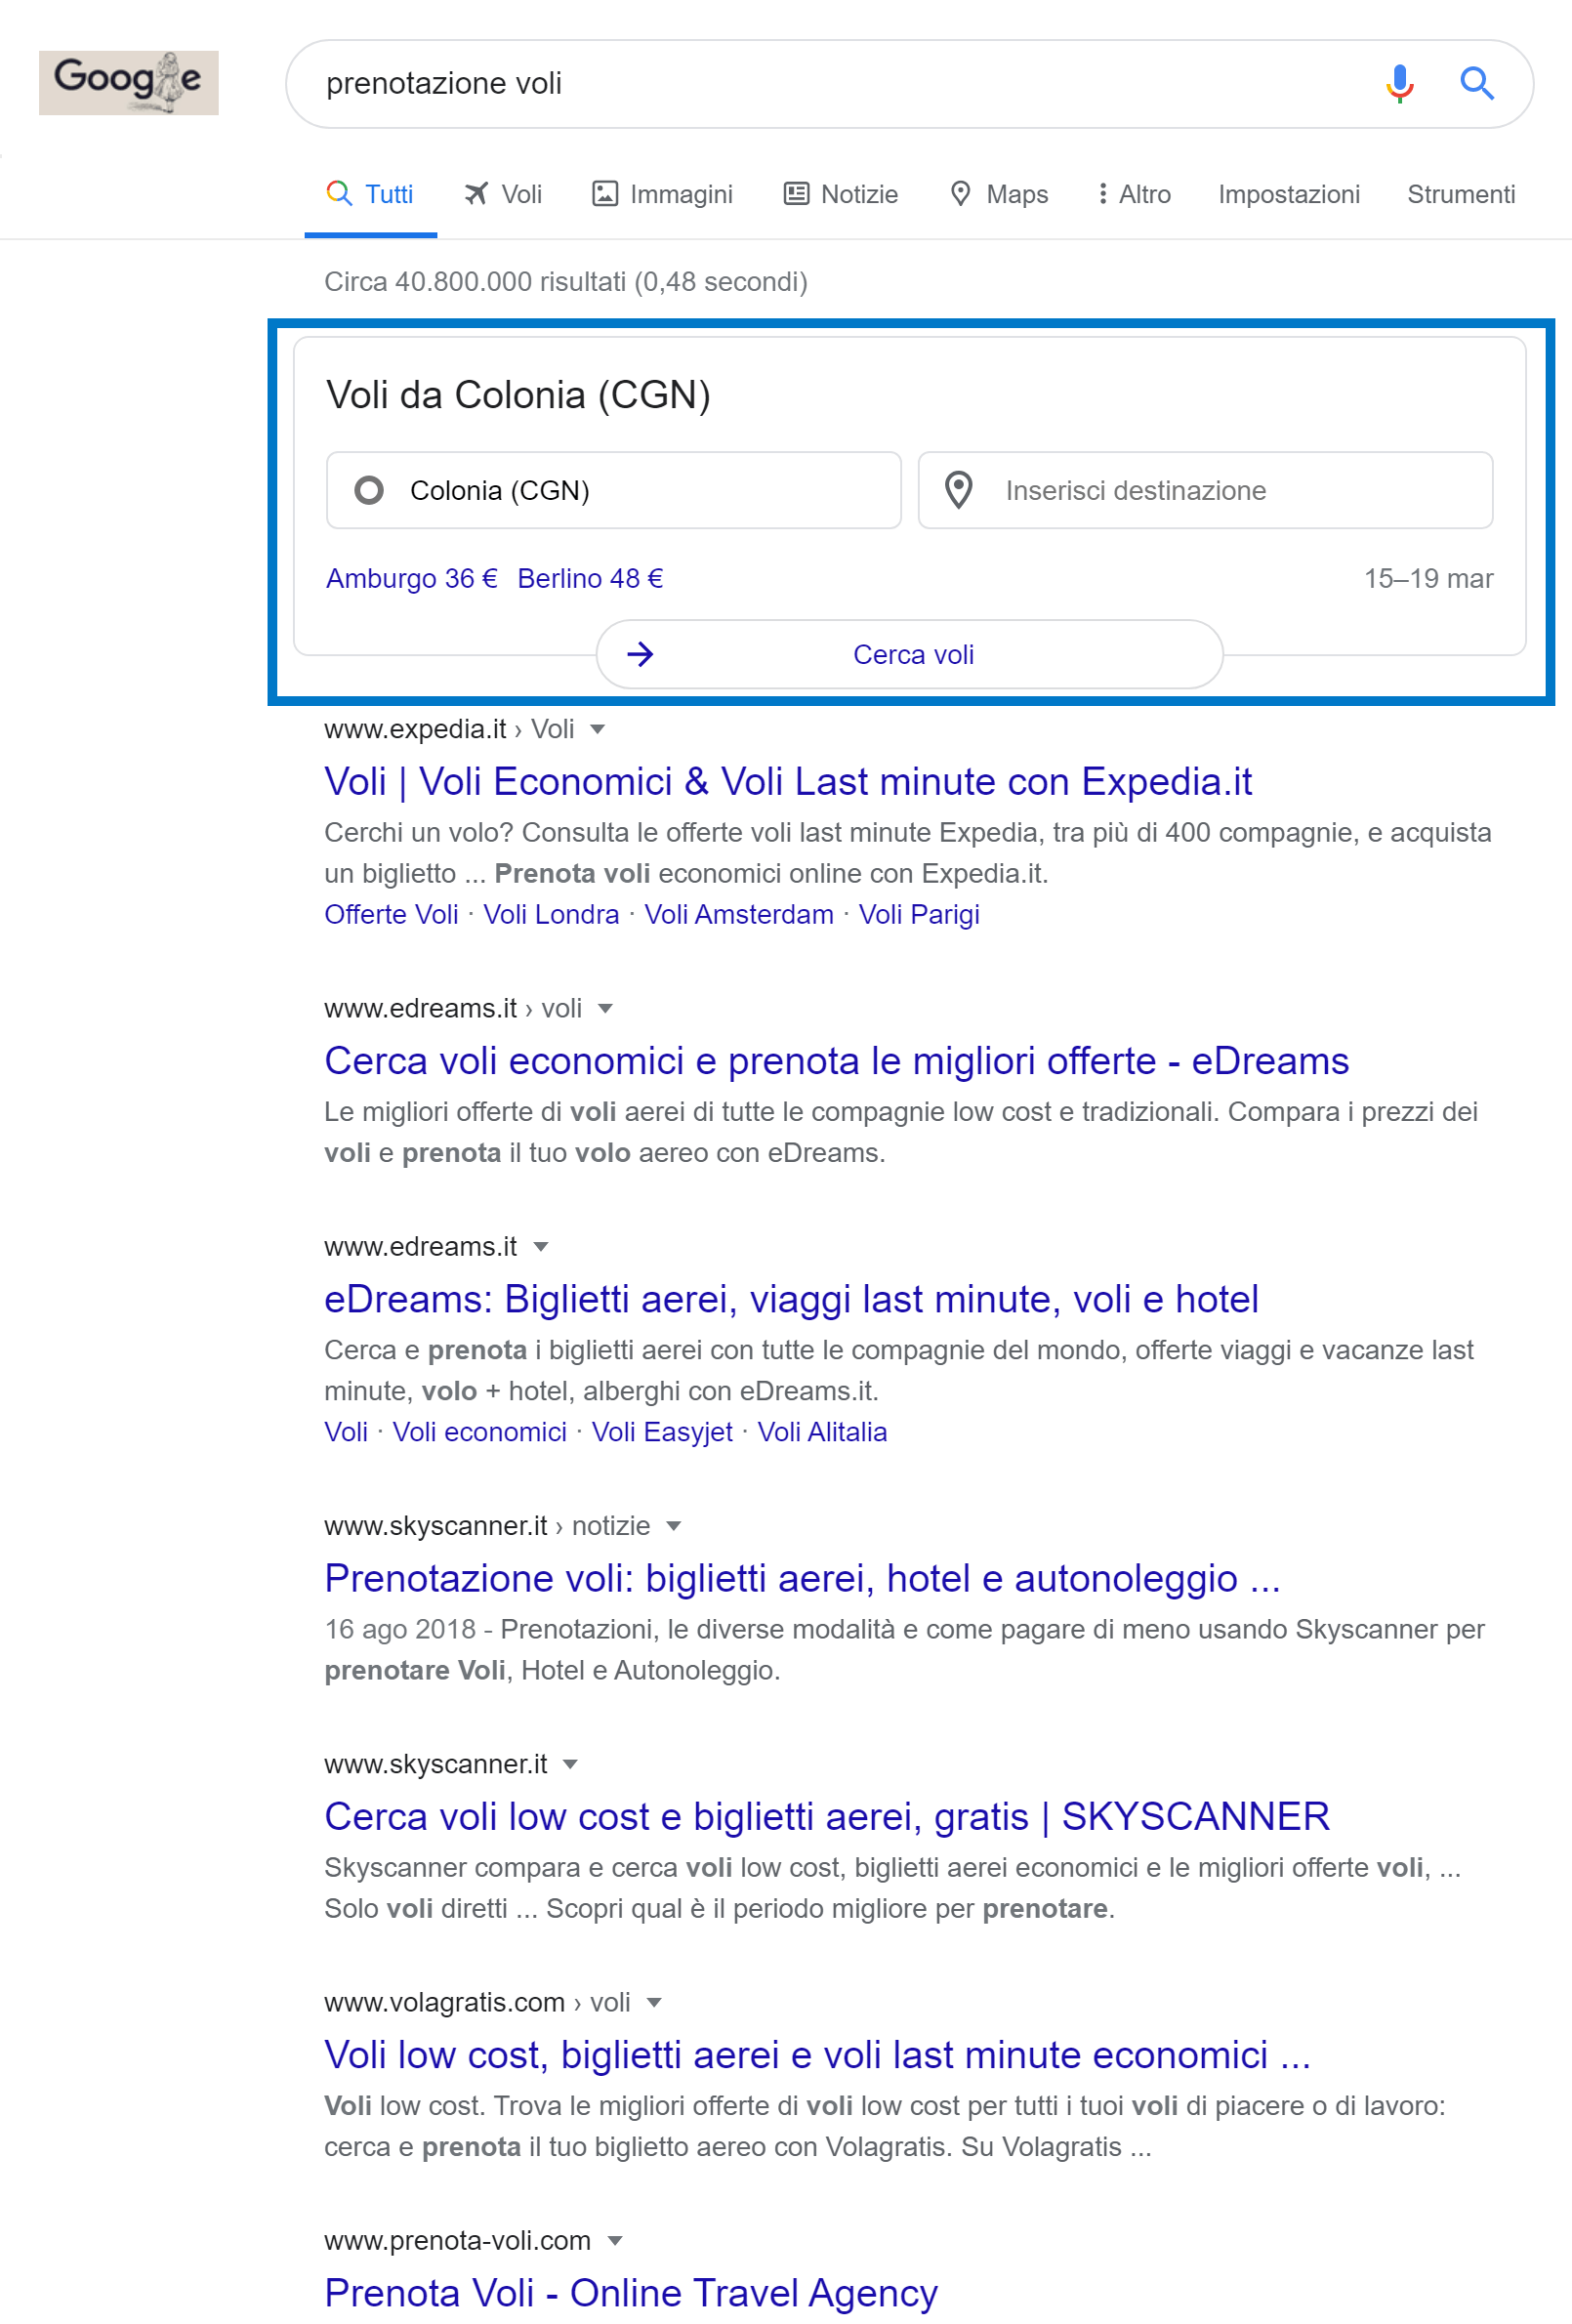Open the Expedia.it Voli Economici result

[x=788, y=781]
